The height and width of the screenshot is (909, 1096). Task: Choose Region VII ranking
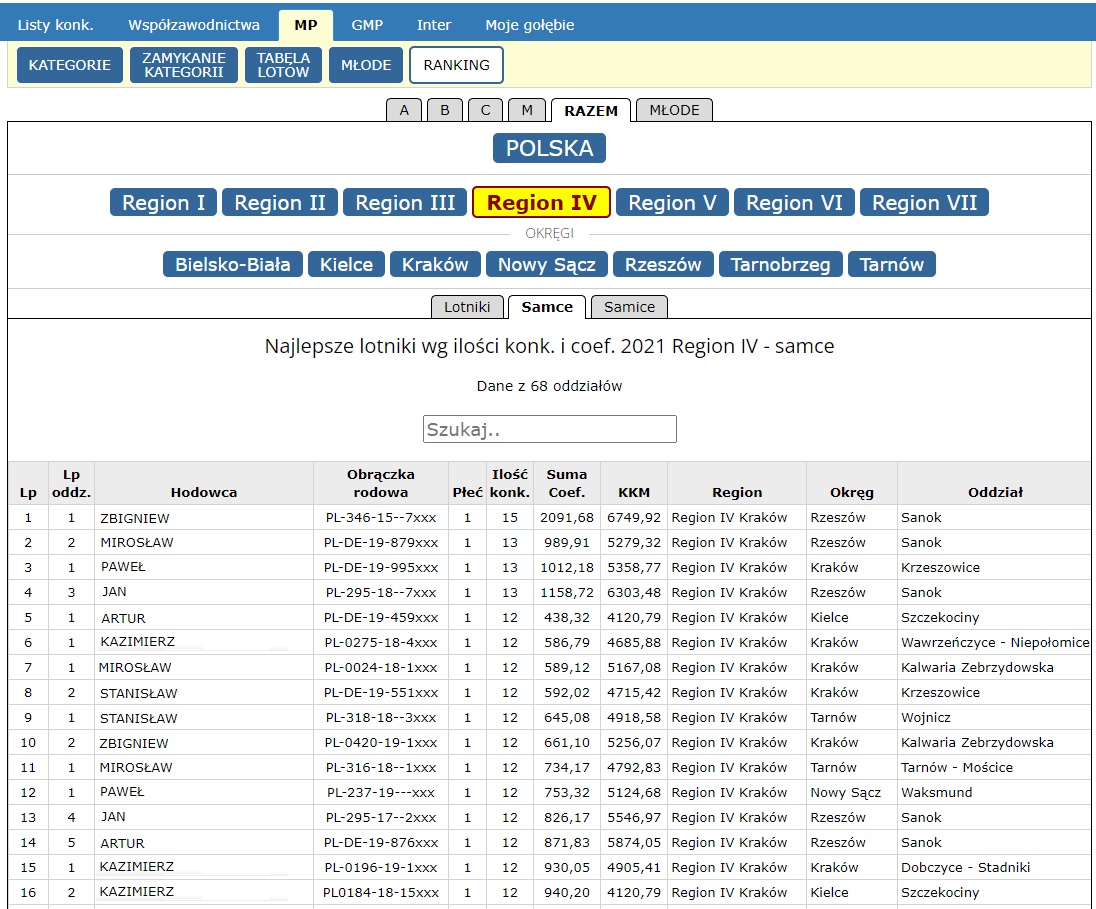point(924,203)
